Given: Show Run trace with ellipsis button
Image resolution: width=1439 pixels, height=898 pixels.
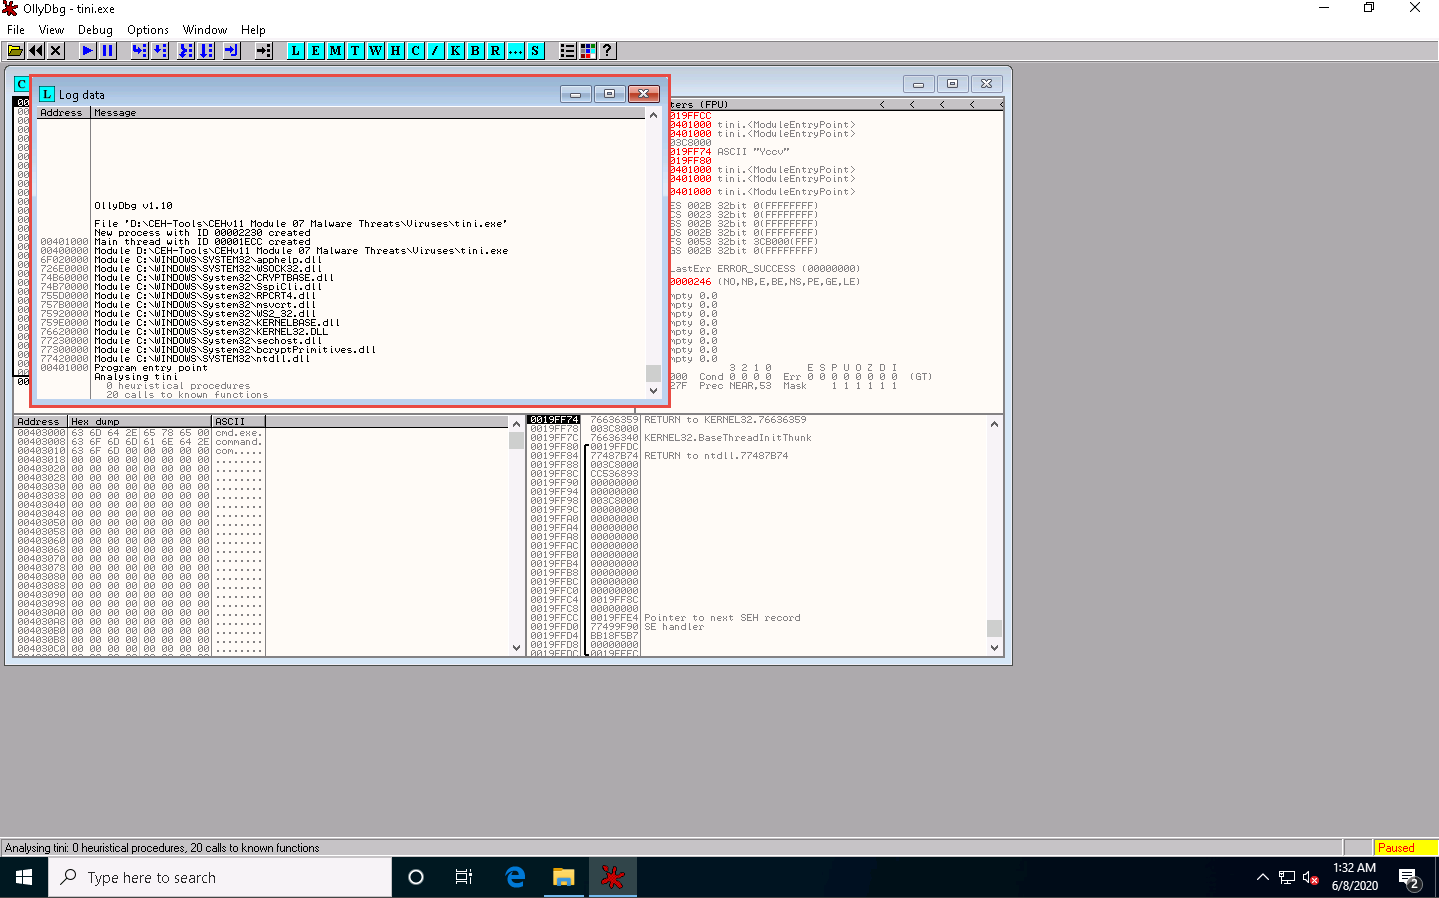Looking at the screenshot, I should (x=515, y=50).
